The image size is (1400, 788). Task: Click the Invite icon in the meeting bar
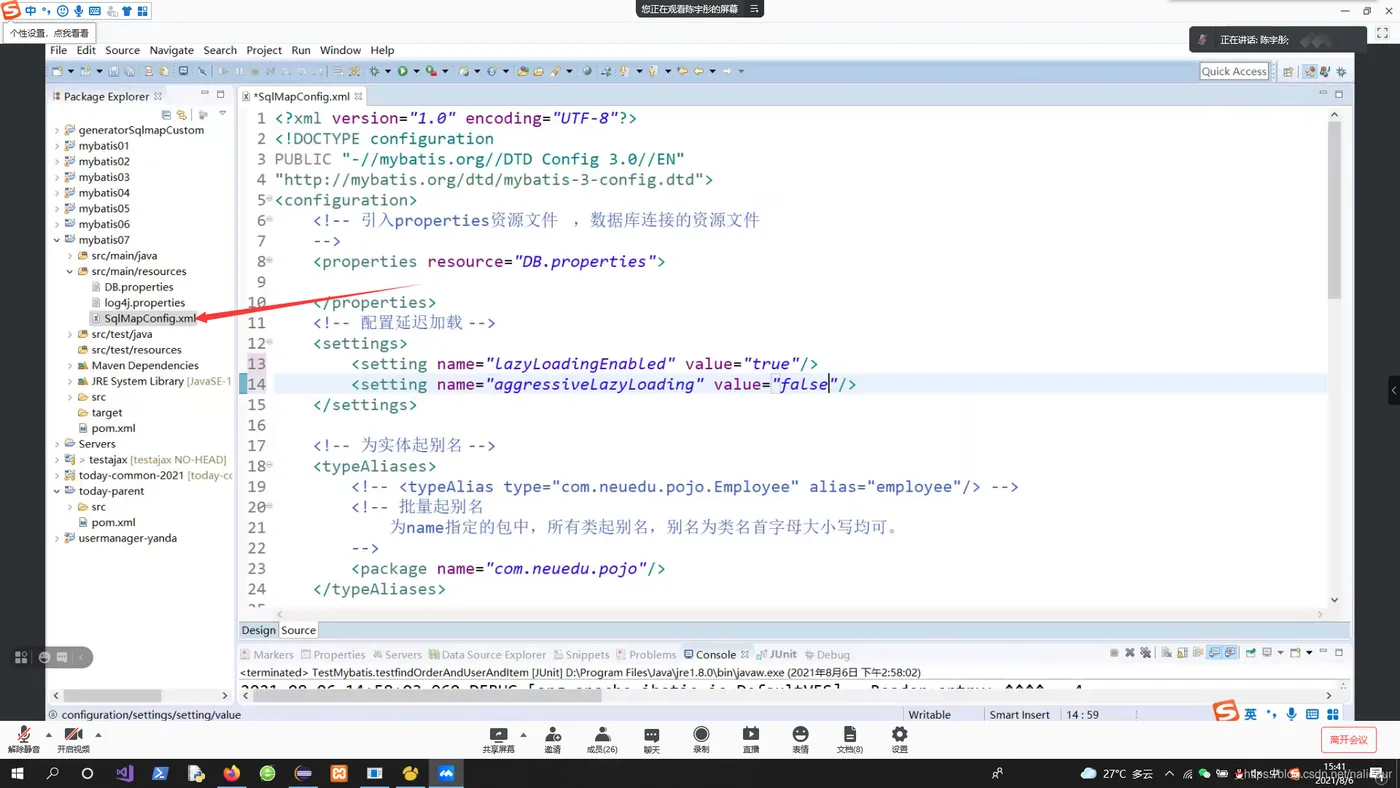(x=552, y=739)
